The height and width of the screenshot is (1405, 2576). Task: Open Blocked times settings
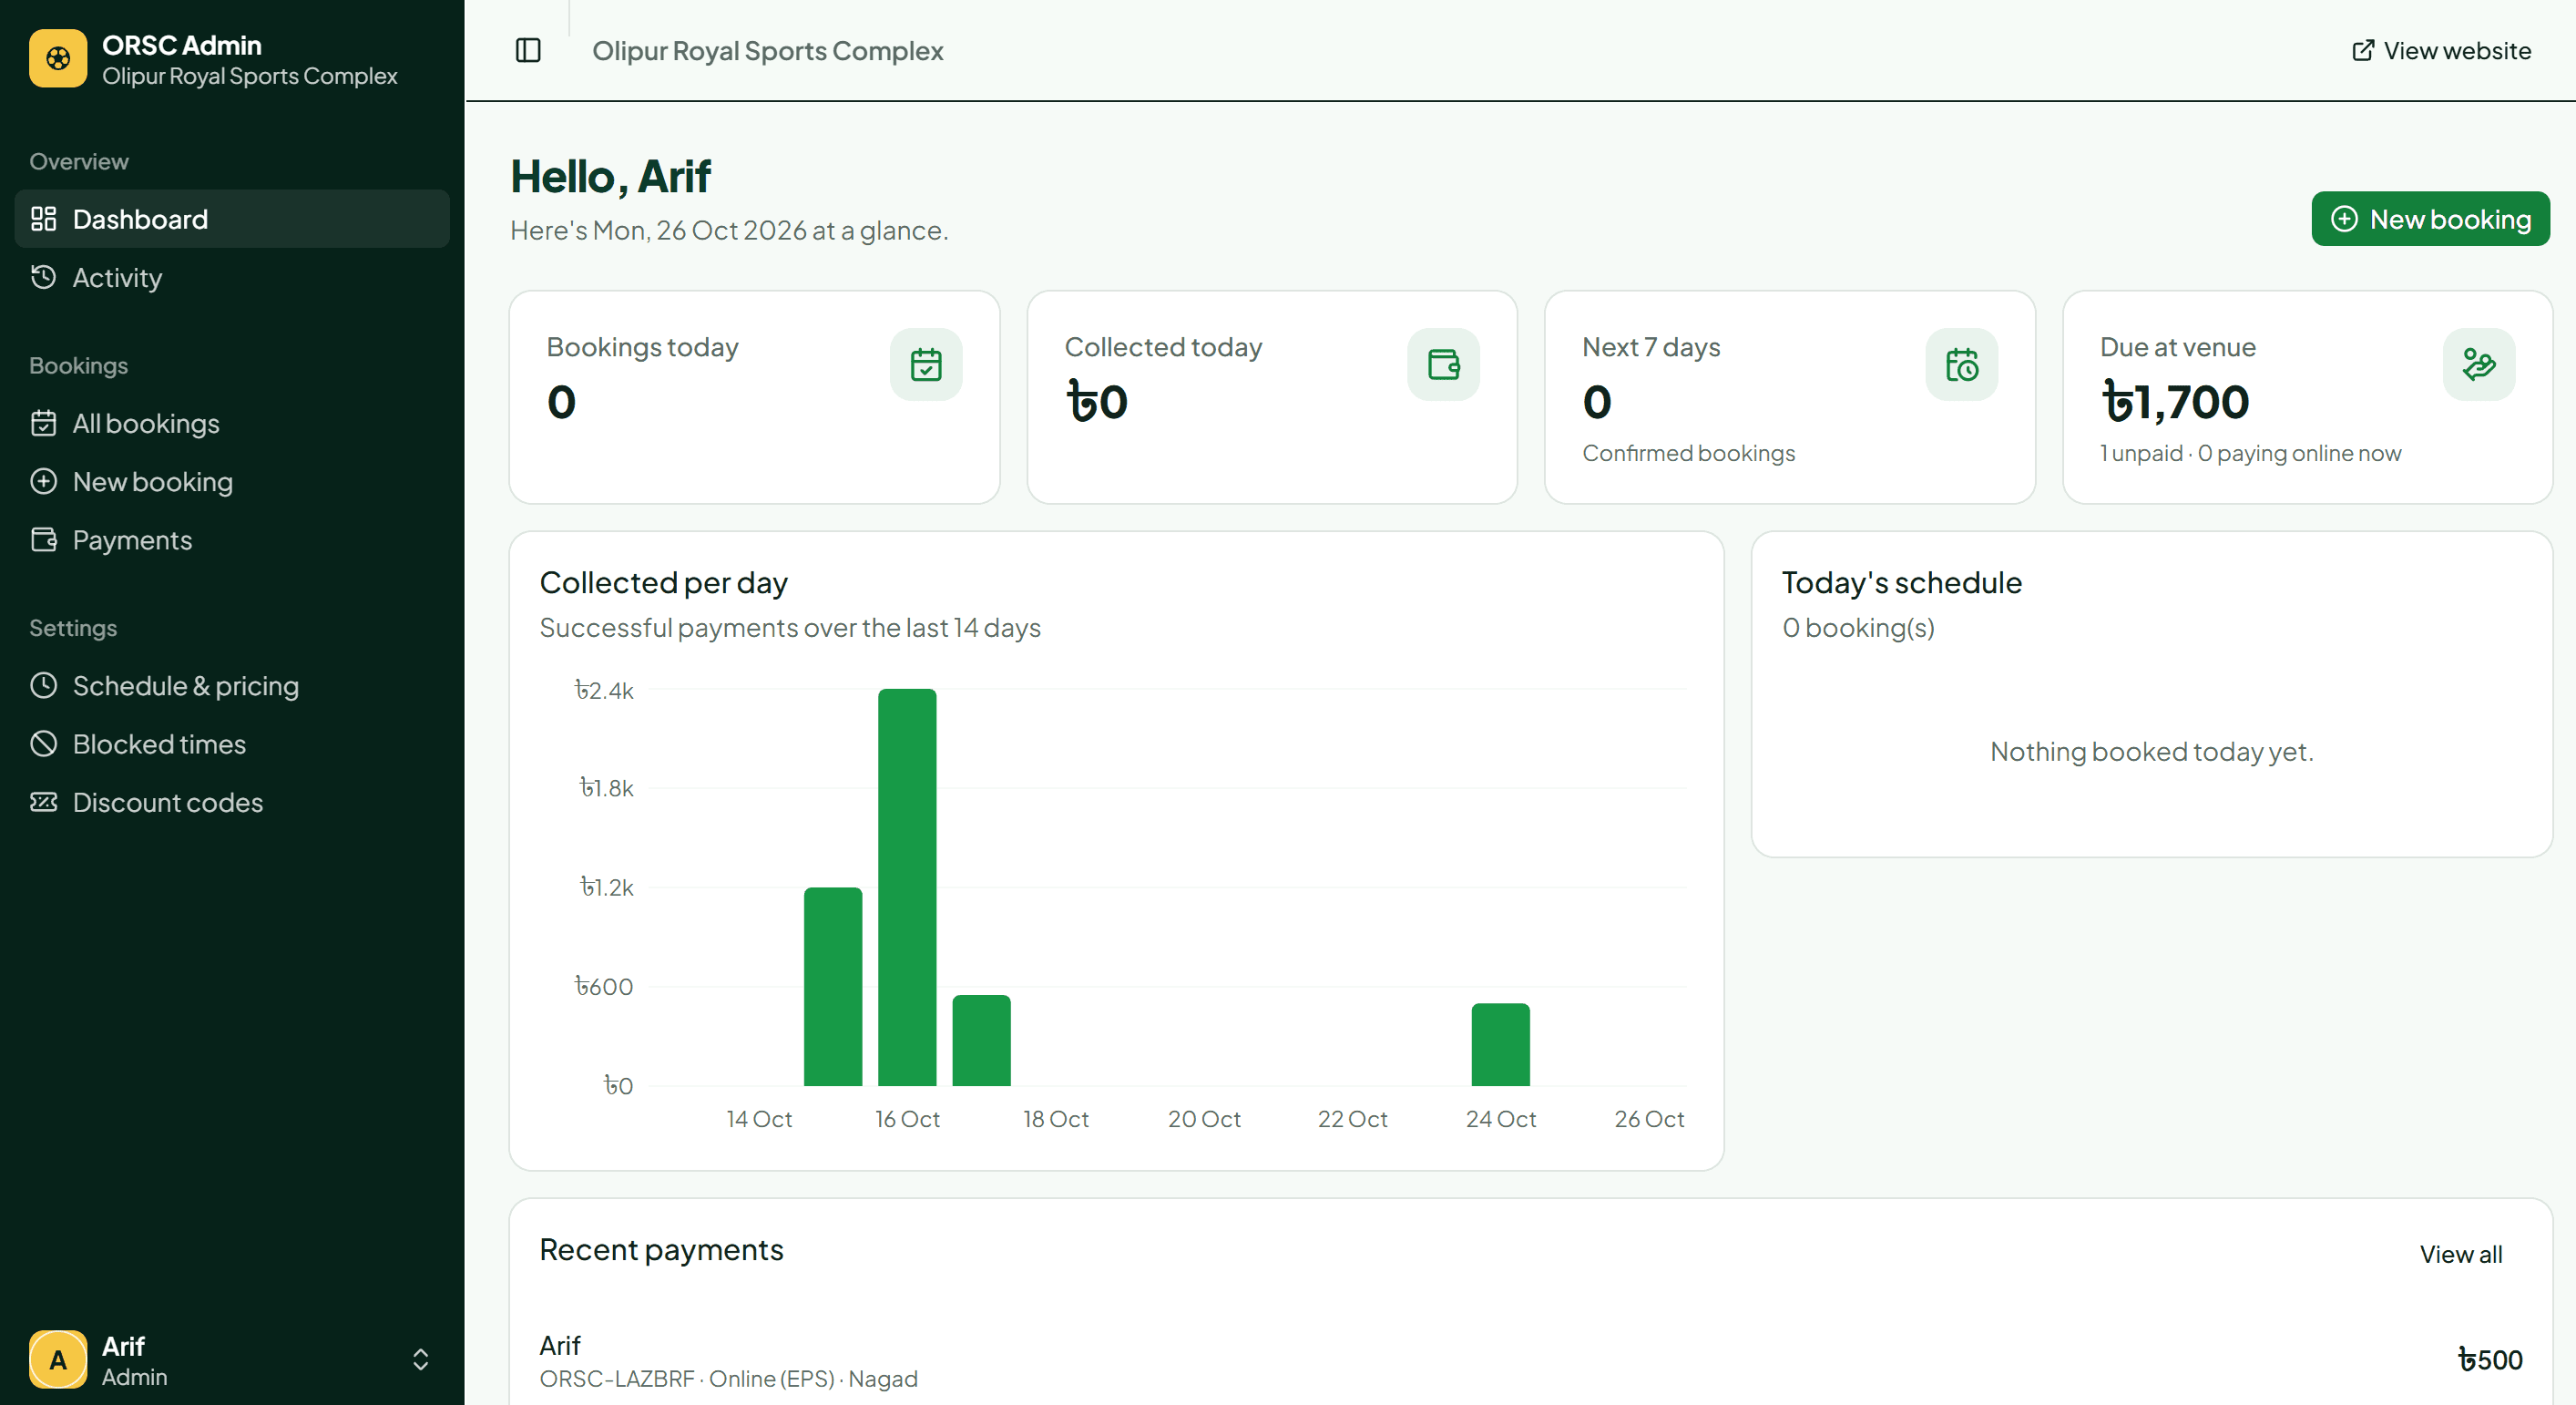[x=232, y=744]
